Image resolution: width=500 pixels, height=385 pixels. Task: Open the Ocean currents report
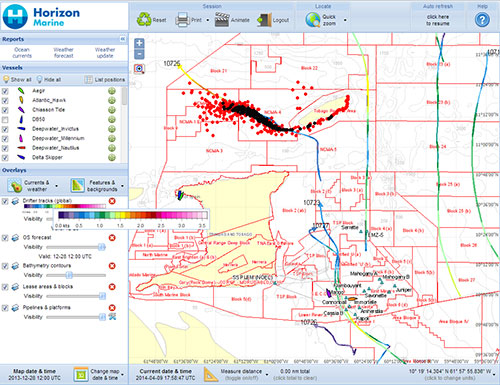pos(22,53)
